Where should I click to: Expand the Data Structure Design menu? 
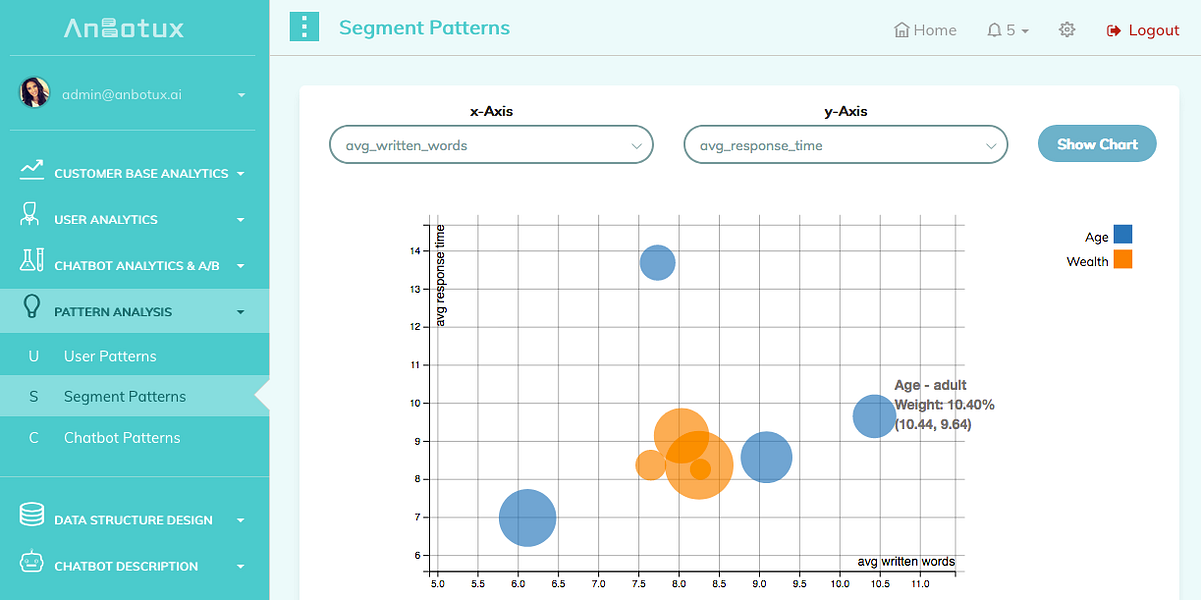[241, 520]
